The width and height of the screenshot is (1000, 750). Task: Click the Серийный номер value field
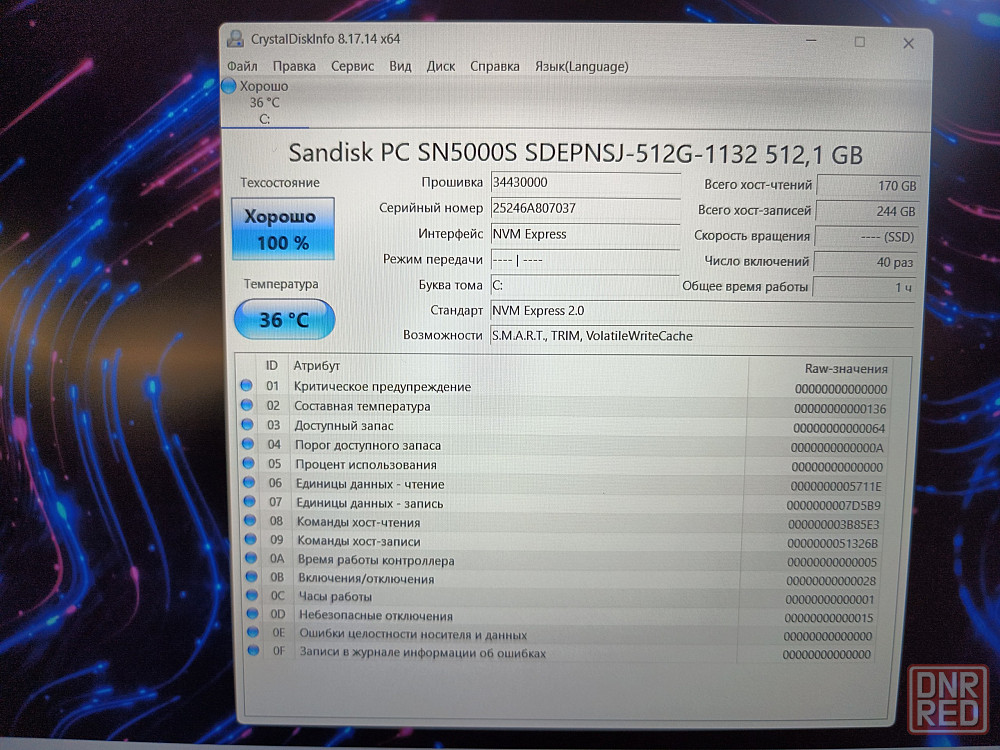pos(584,209)
